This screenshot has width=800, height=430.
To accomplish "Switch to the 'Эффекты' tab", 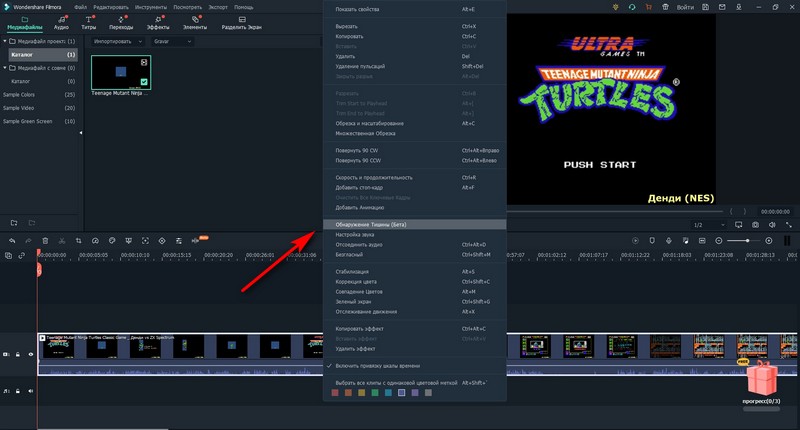I will tap(158, 23).
